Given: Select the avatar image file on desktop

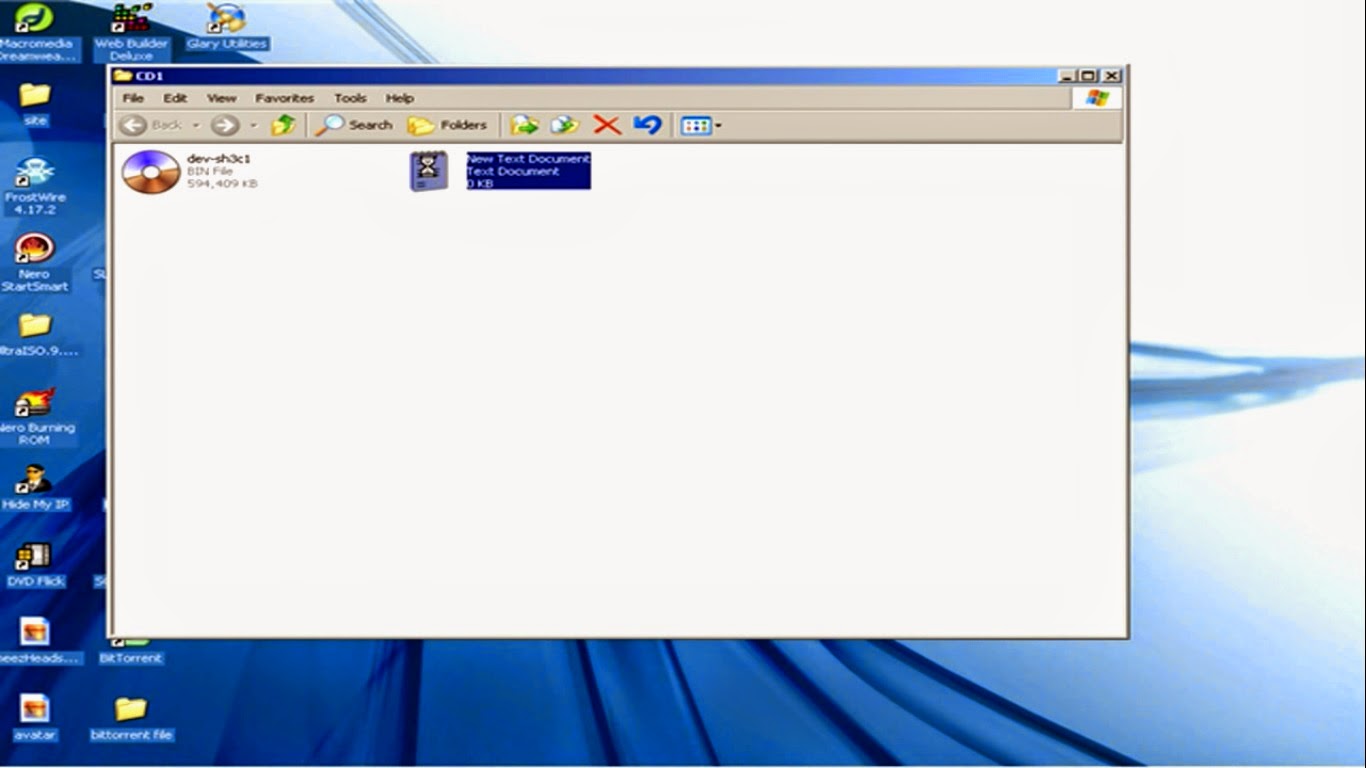Looking at the screenshot, I should [x=35, y=719].
